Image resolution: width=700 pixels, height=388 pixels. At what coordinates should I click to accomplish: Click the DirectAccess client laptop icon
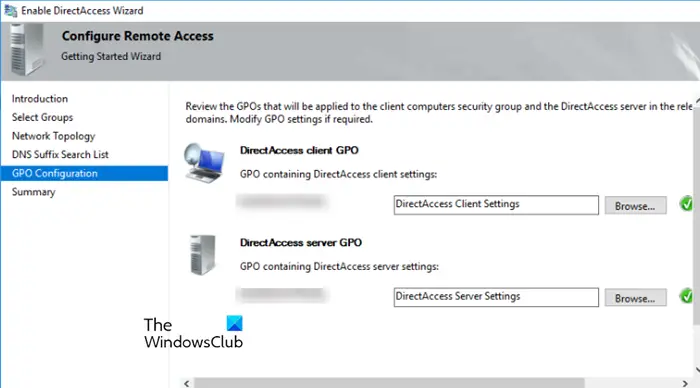click(204, 163)
